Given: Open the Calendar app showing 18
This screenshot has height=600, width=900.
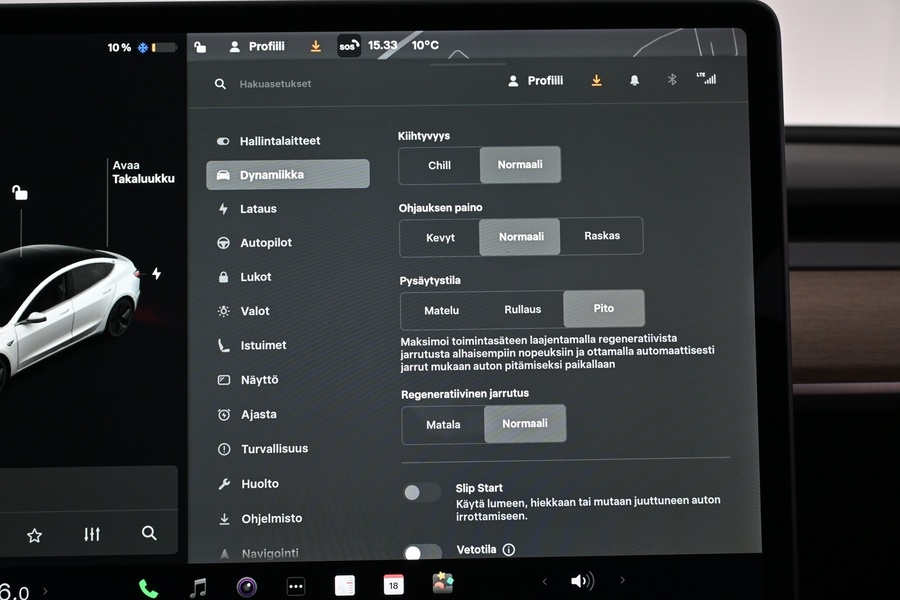Looking at the screenshot, I should [393, 585].
